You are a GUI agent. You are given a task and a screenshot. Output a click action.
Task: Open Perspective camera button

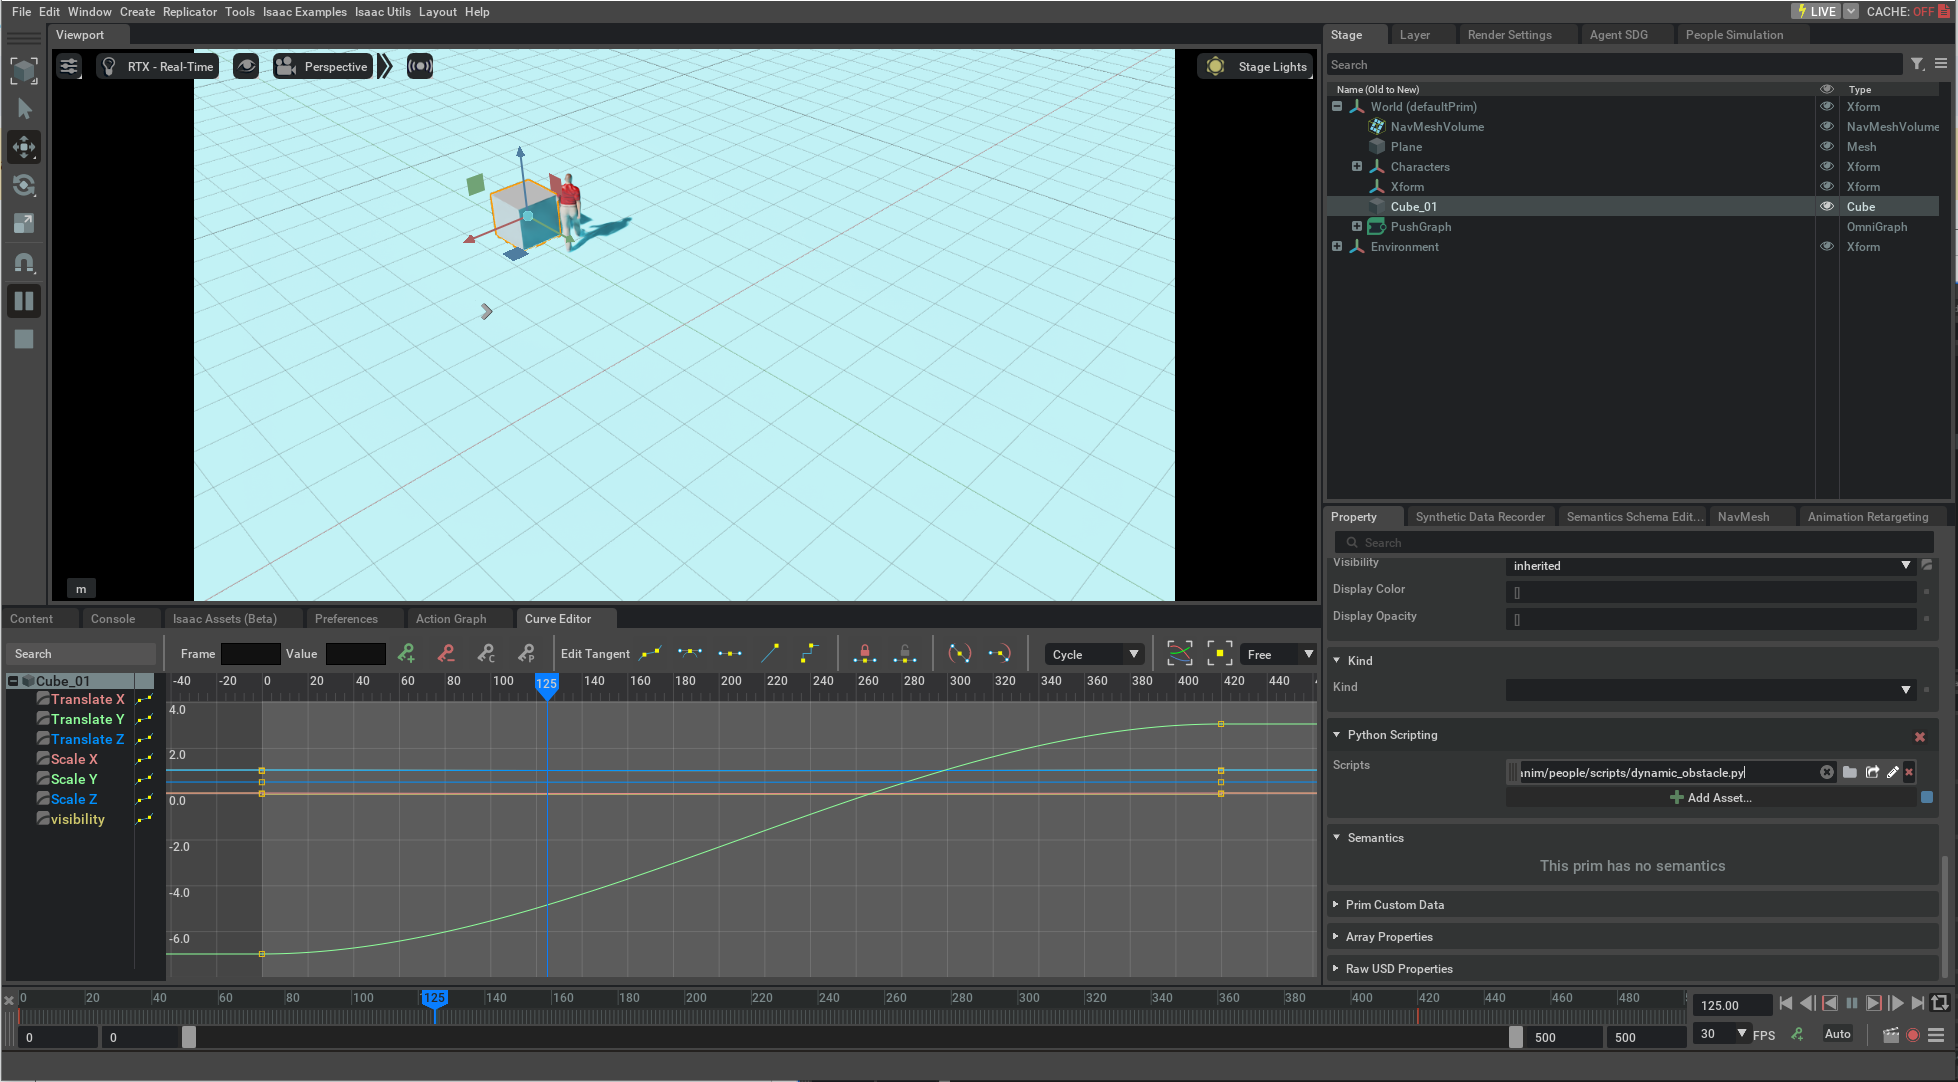322,66
